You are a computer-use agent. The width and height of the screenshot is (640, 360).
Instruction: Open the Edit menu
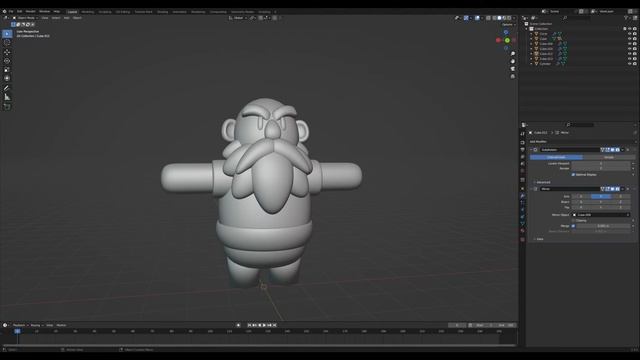(19, 11)
